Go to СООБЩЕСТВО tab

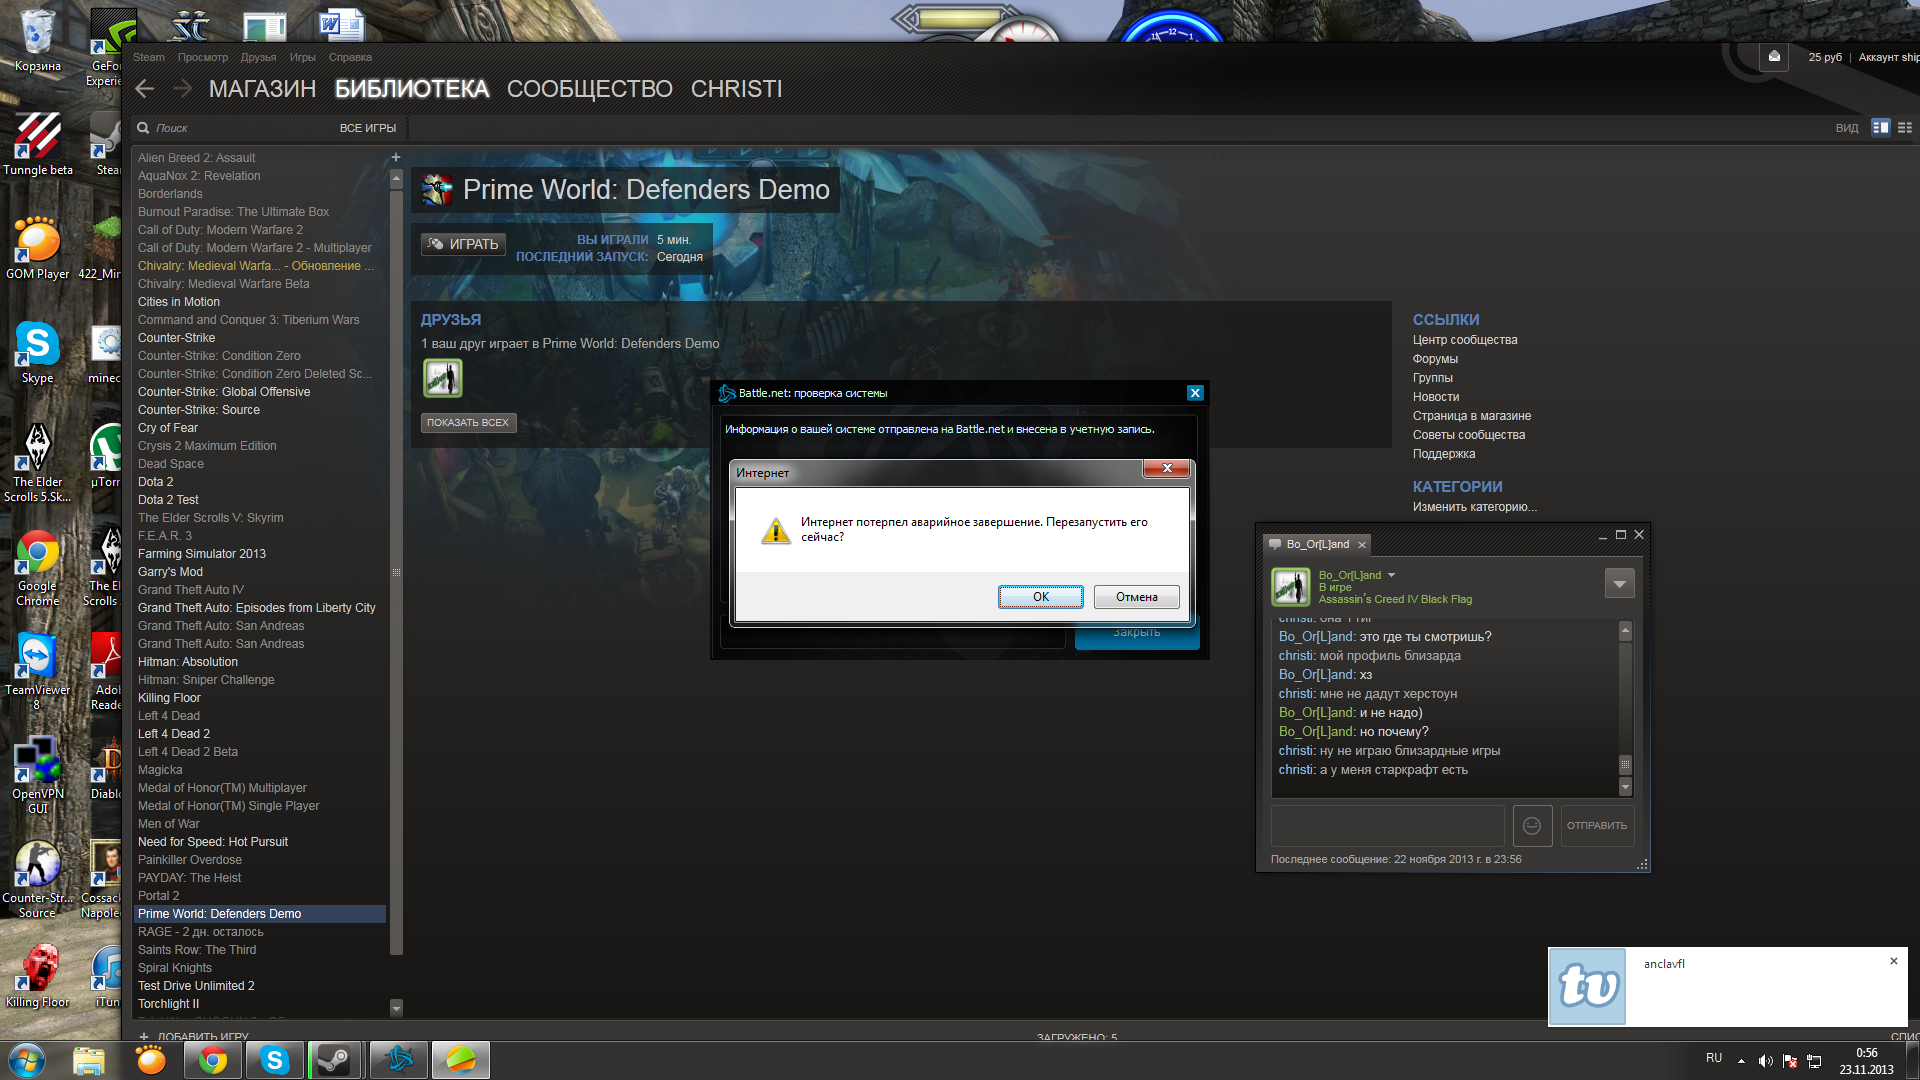(589, 89)
